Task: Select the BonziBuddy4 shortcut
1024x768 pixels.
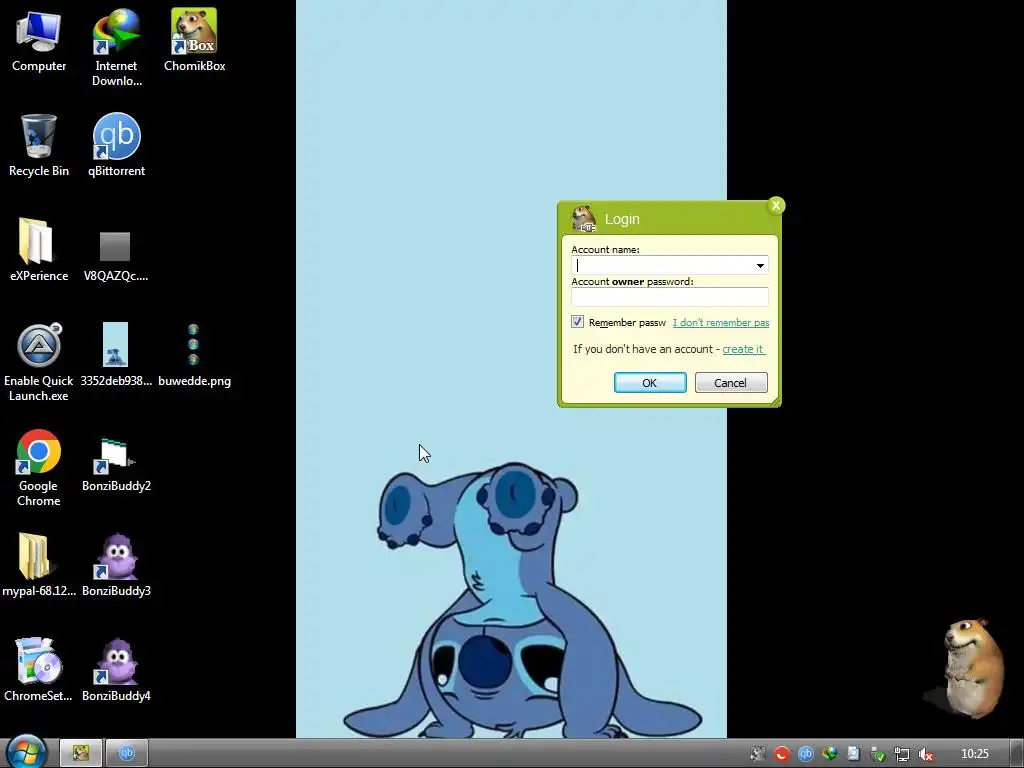Action: 116,670
